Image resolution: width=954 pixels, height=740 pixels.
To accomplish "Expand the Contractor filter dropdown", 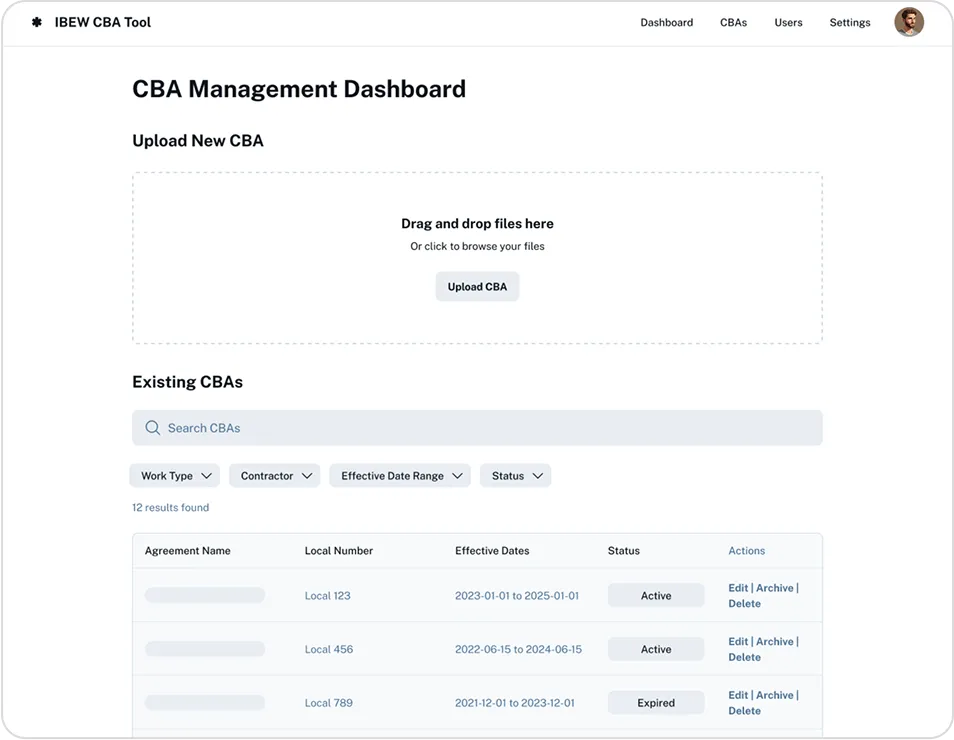I will pyautogui.click(x=274, y=476).
